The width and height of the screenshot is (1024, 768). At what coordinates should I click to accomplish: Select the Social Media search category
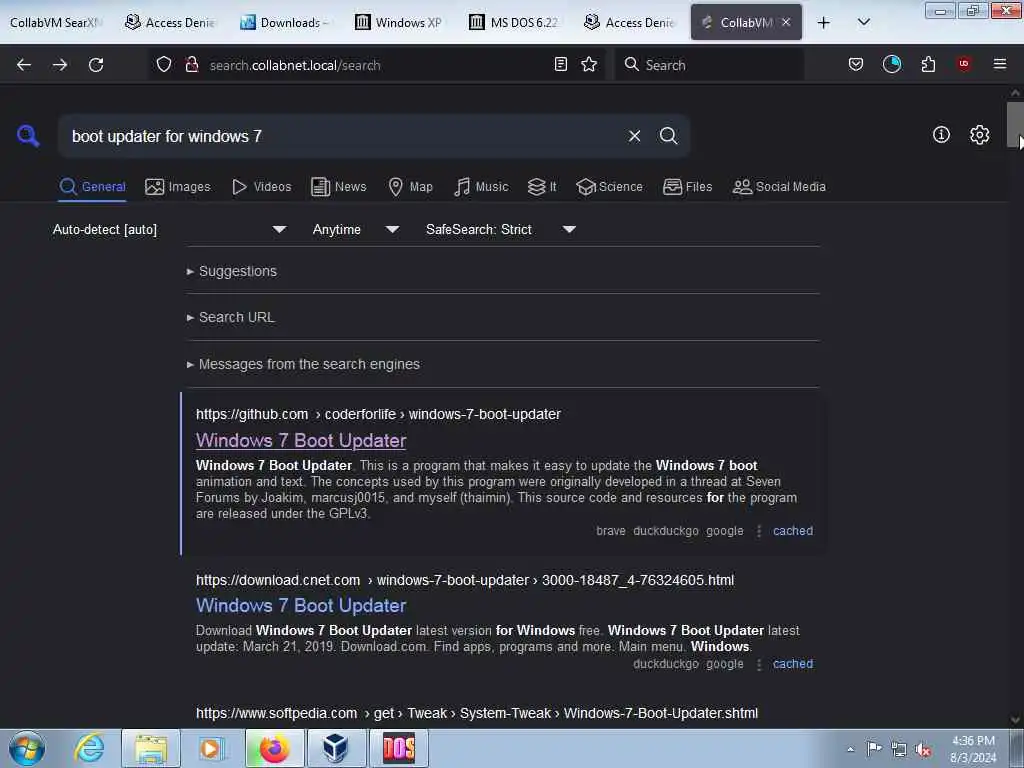(779, 187)
